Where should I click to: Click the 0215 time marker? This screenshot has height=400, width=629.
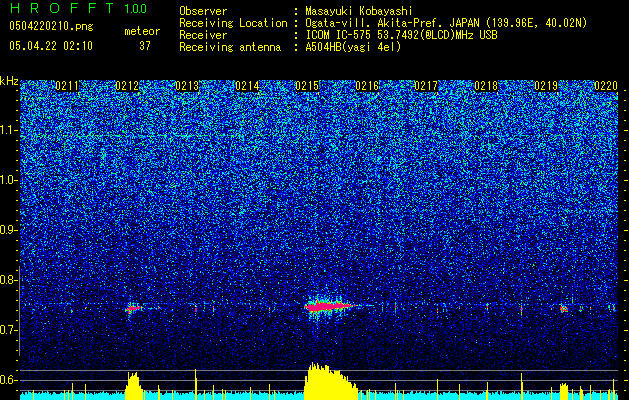pyautogui.click(x=307, y=86)
